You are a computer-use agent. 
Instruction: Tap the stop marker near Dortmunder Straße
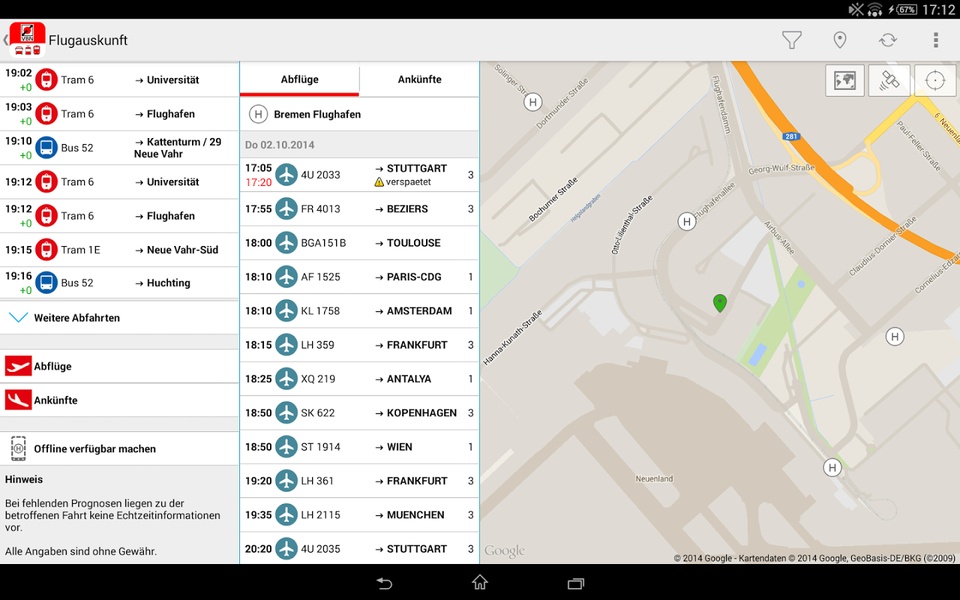533,102
